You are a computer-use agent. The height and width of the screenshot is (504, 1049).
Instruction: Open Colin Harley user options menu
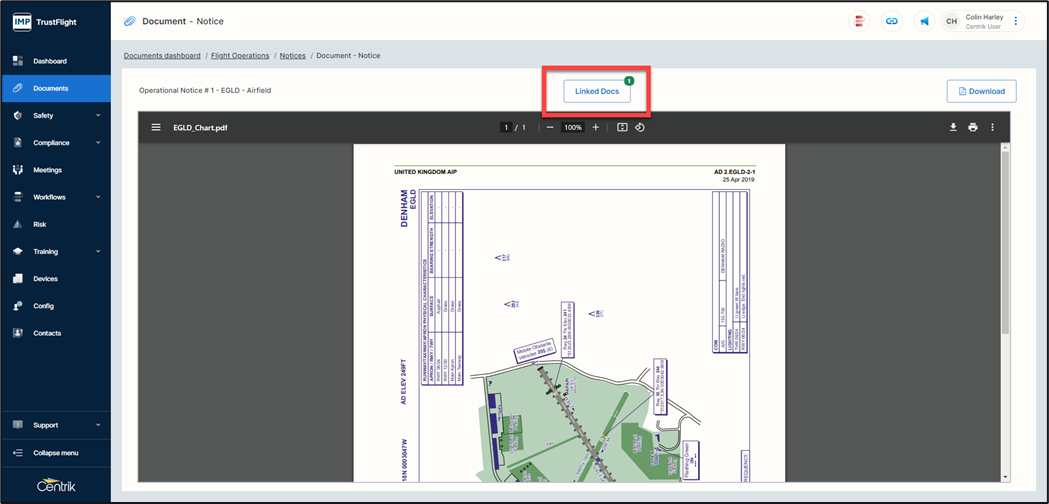click(x=1016, y=21)
